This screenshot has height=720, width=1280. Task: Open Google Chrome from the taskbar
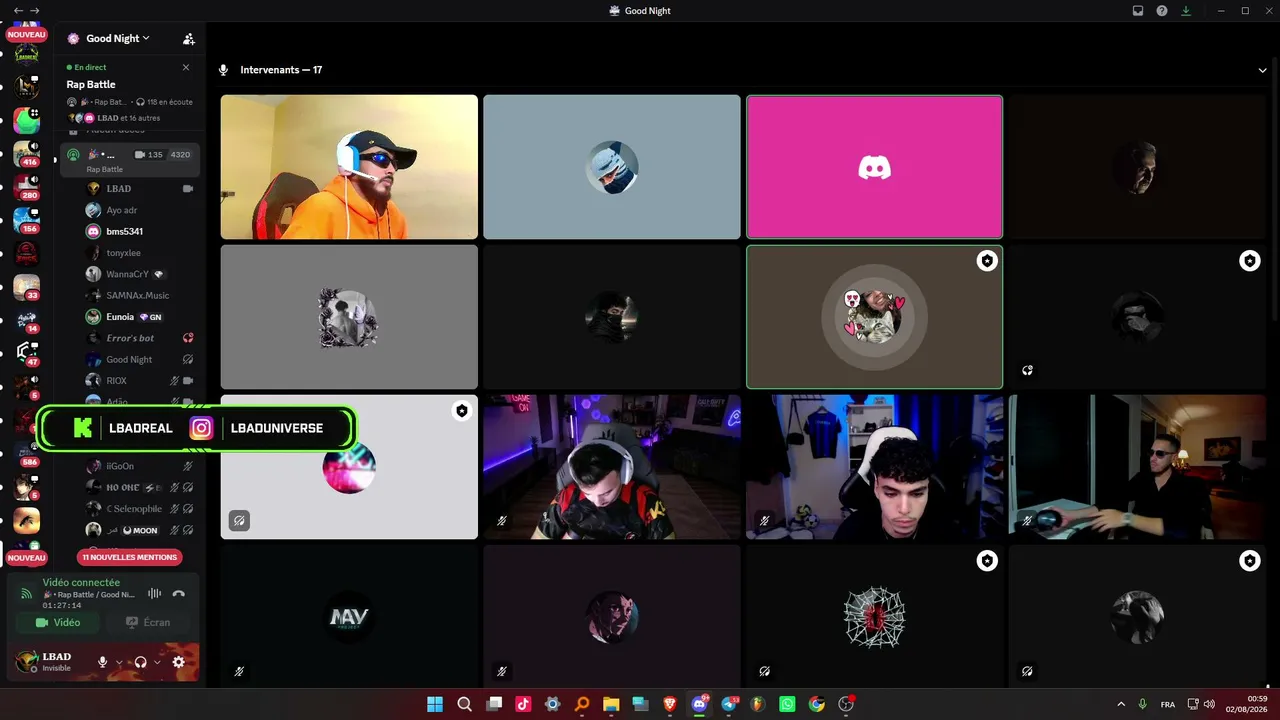point(817,704)
